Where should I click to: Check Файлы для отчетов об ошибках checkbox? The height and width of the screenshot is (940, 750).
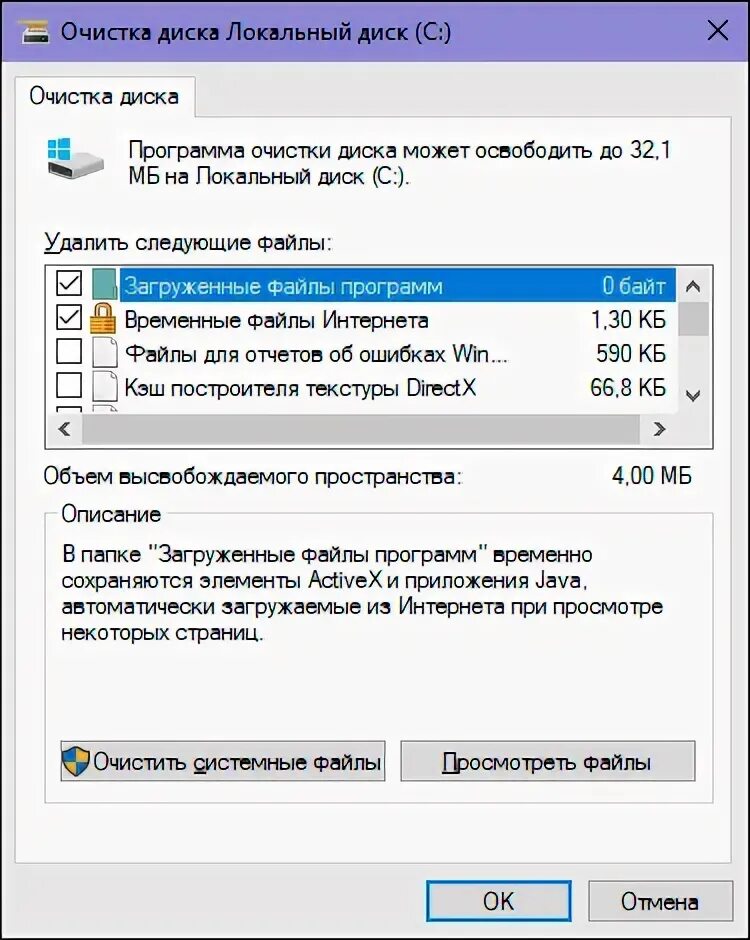pos(69,351)
